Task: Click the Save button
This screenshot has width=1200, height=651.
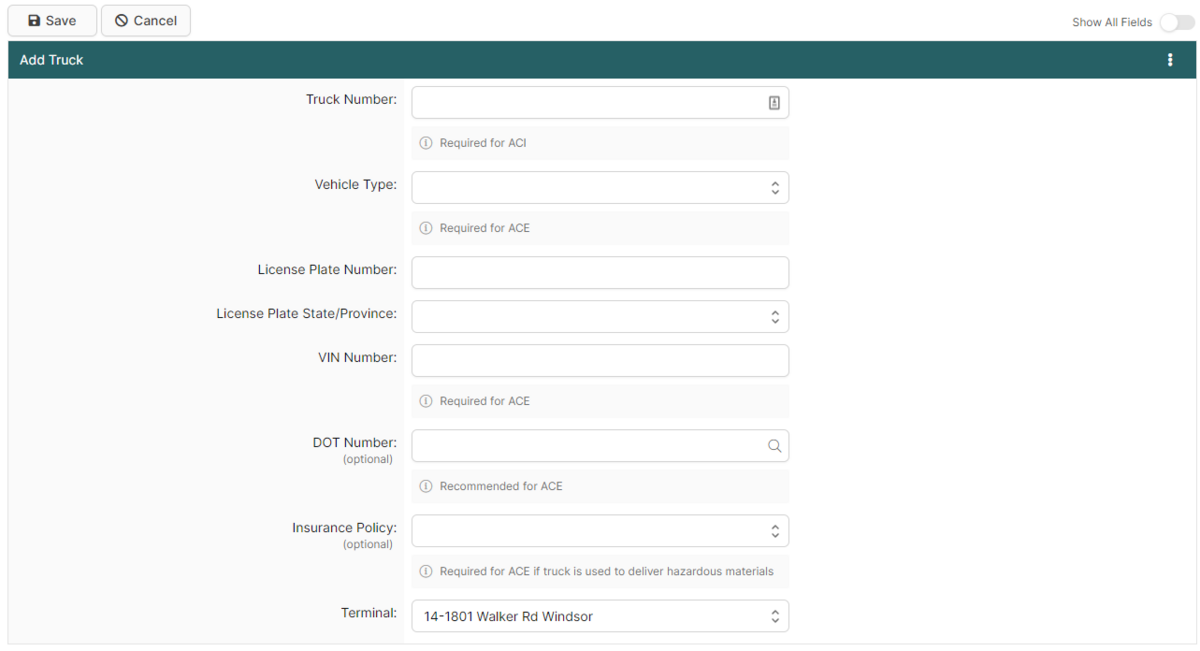Action: (x=51, y=20)
